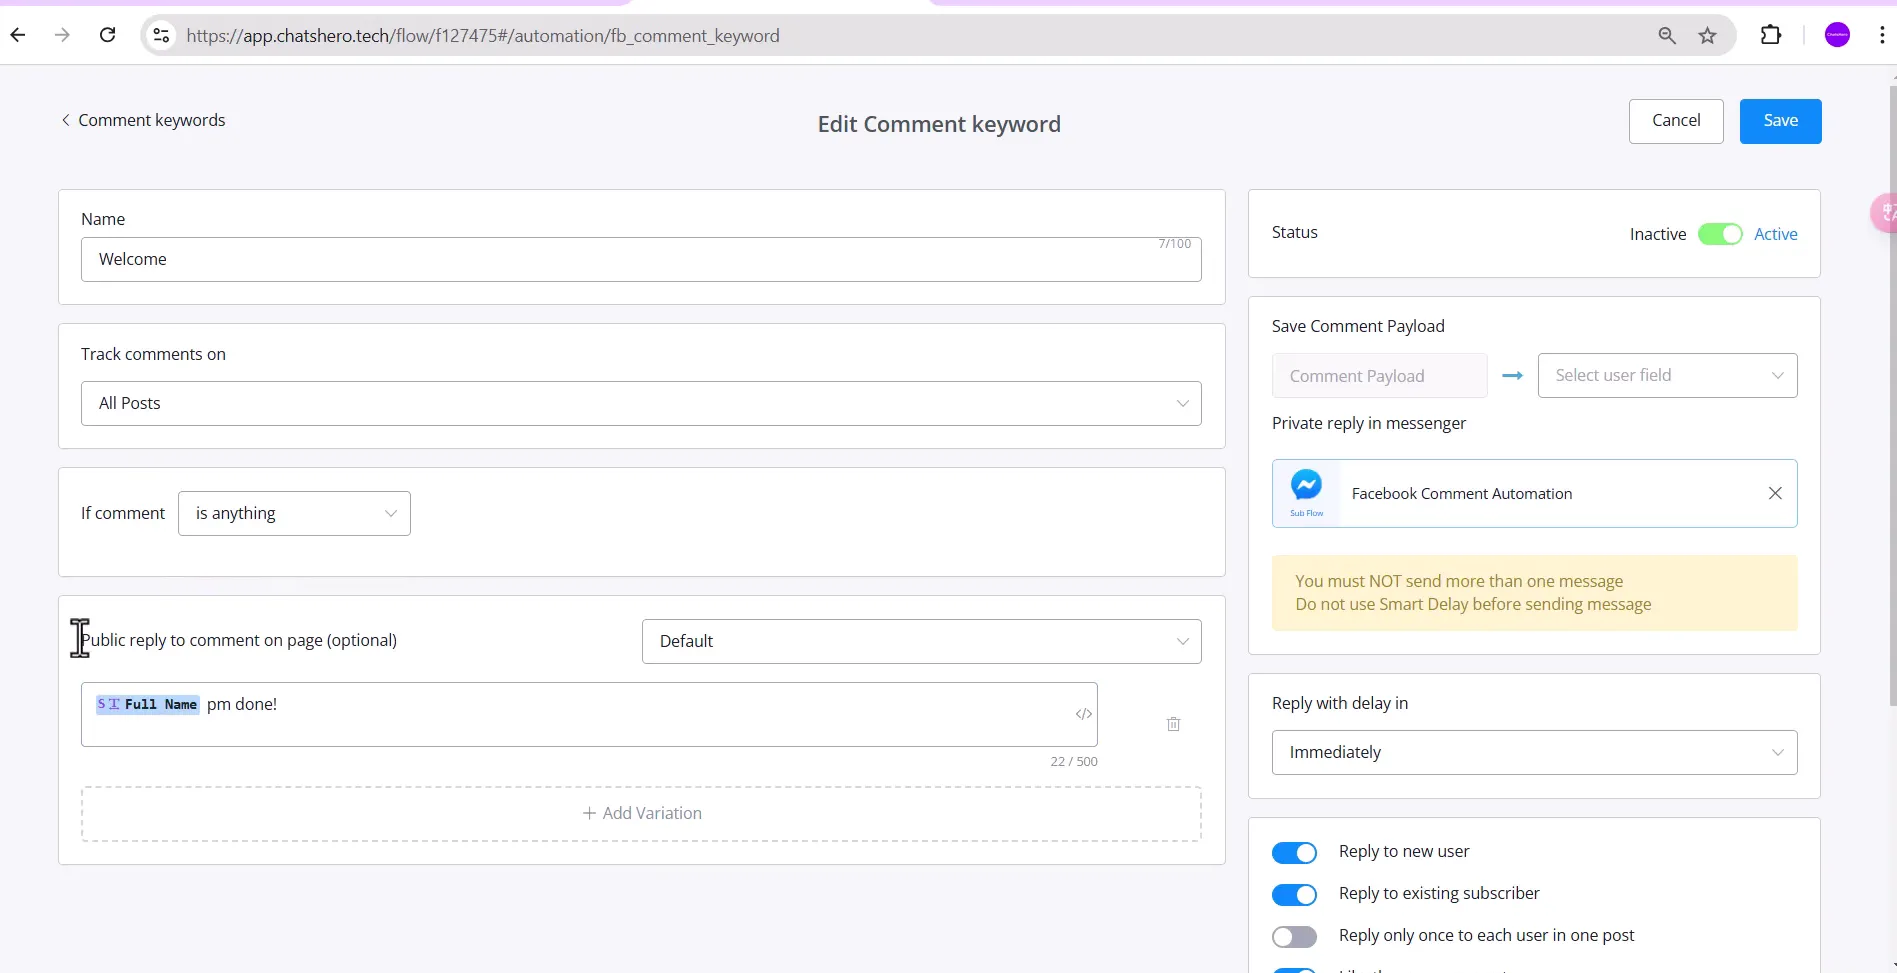Remove Facebook Comment Automation sub flow
Image resolution: width=1897 pixels, height=973 pixels.
pos(1775,493)
